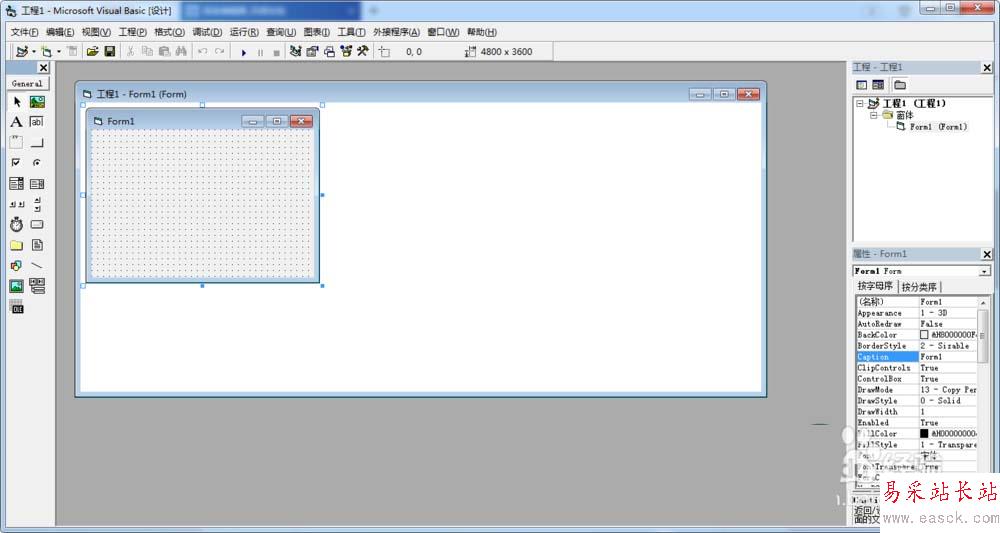Viewport: 1000px width, 533px height.
Task: Collapse the 窗体 folder node
Action: pyautogui.click(x=874, y=115)
